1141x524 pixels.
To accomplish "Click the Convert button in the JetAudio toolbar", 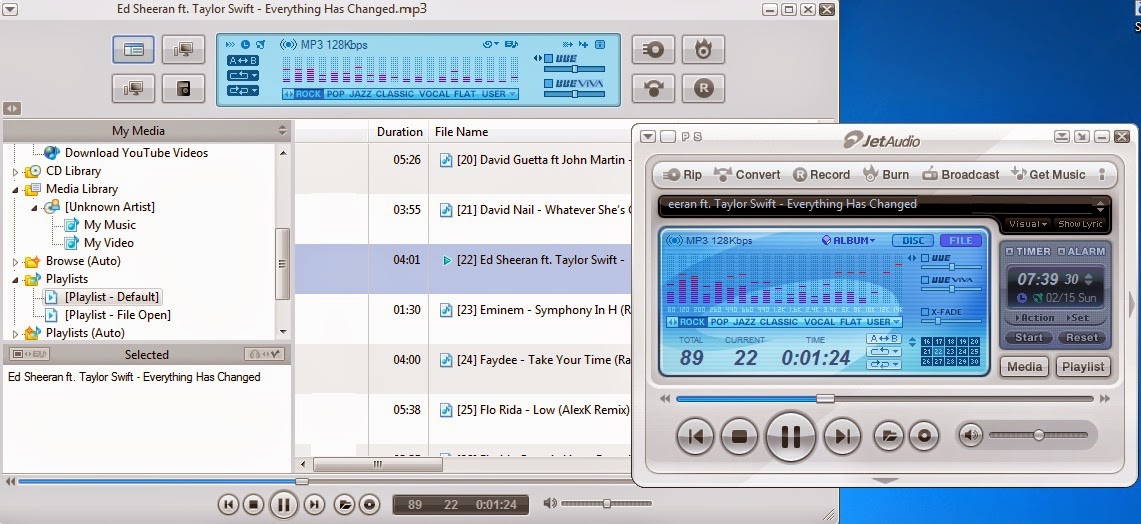I will click(747, 175).
